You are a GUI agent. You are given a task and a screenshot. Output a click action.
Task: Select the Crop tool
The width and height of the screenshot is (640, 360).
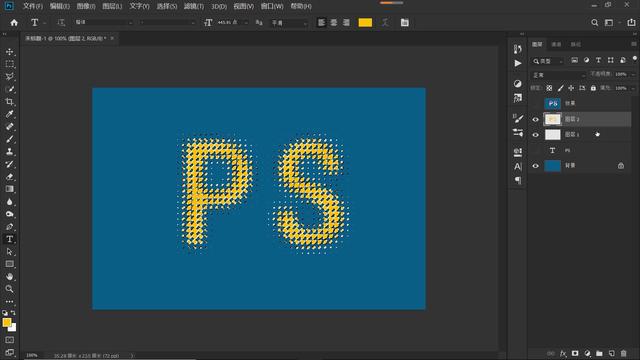tap(9, 102)
